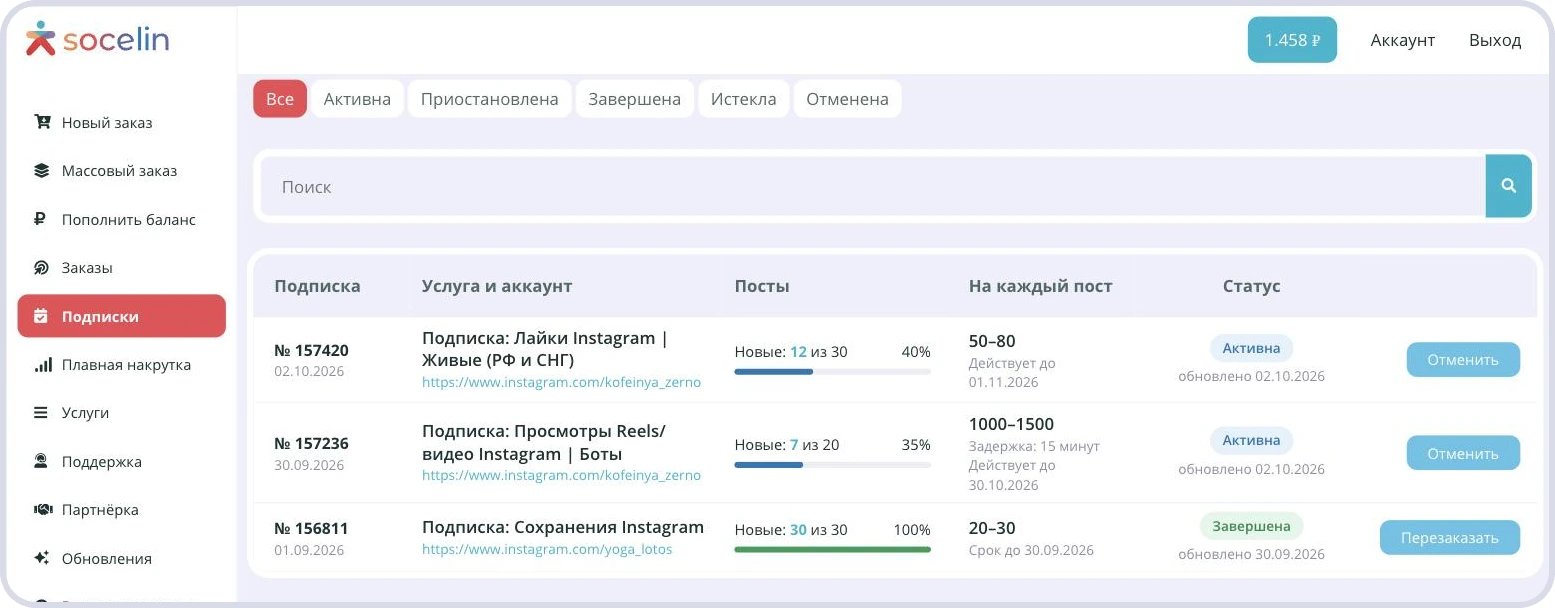Image resolution: width=1555 pixels, height=608 pixels.
Task: Show Отменена subscriptions
Action: coord(847,99)
